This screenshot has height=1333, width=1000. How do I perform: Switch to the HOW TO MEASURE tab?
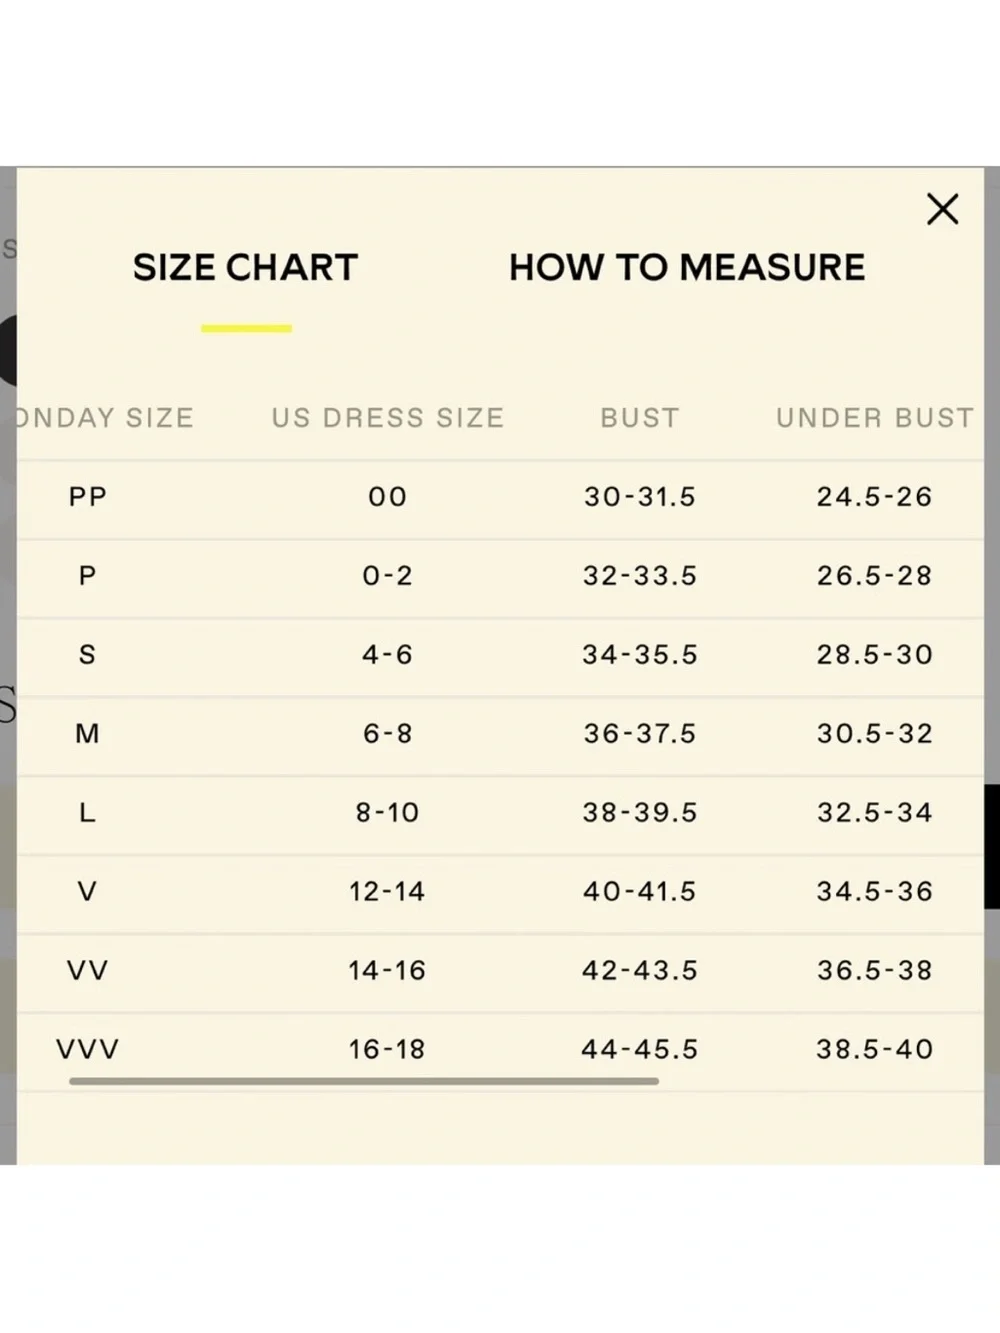coord(687,267)
